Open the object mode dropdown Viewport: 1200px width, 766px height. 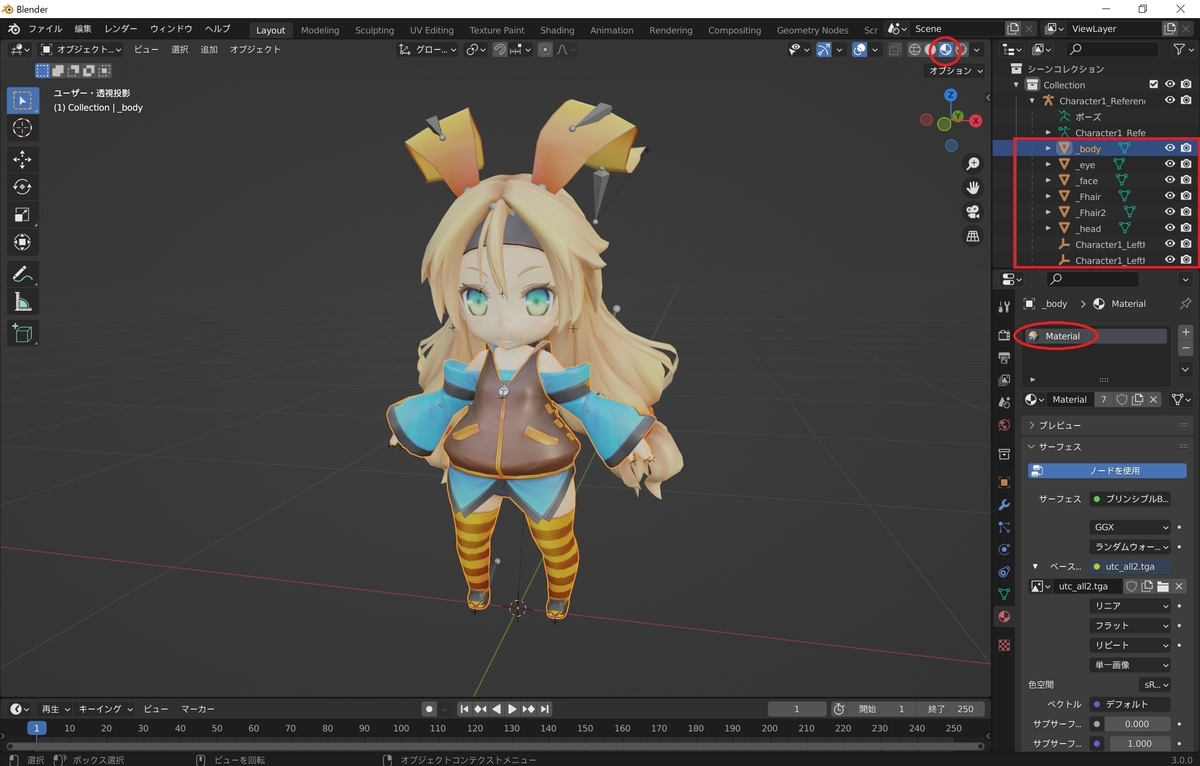pyautogui.click(x=82, y=49)
